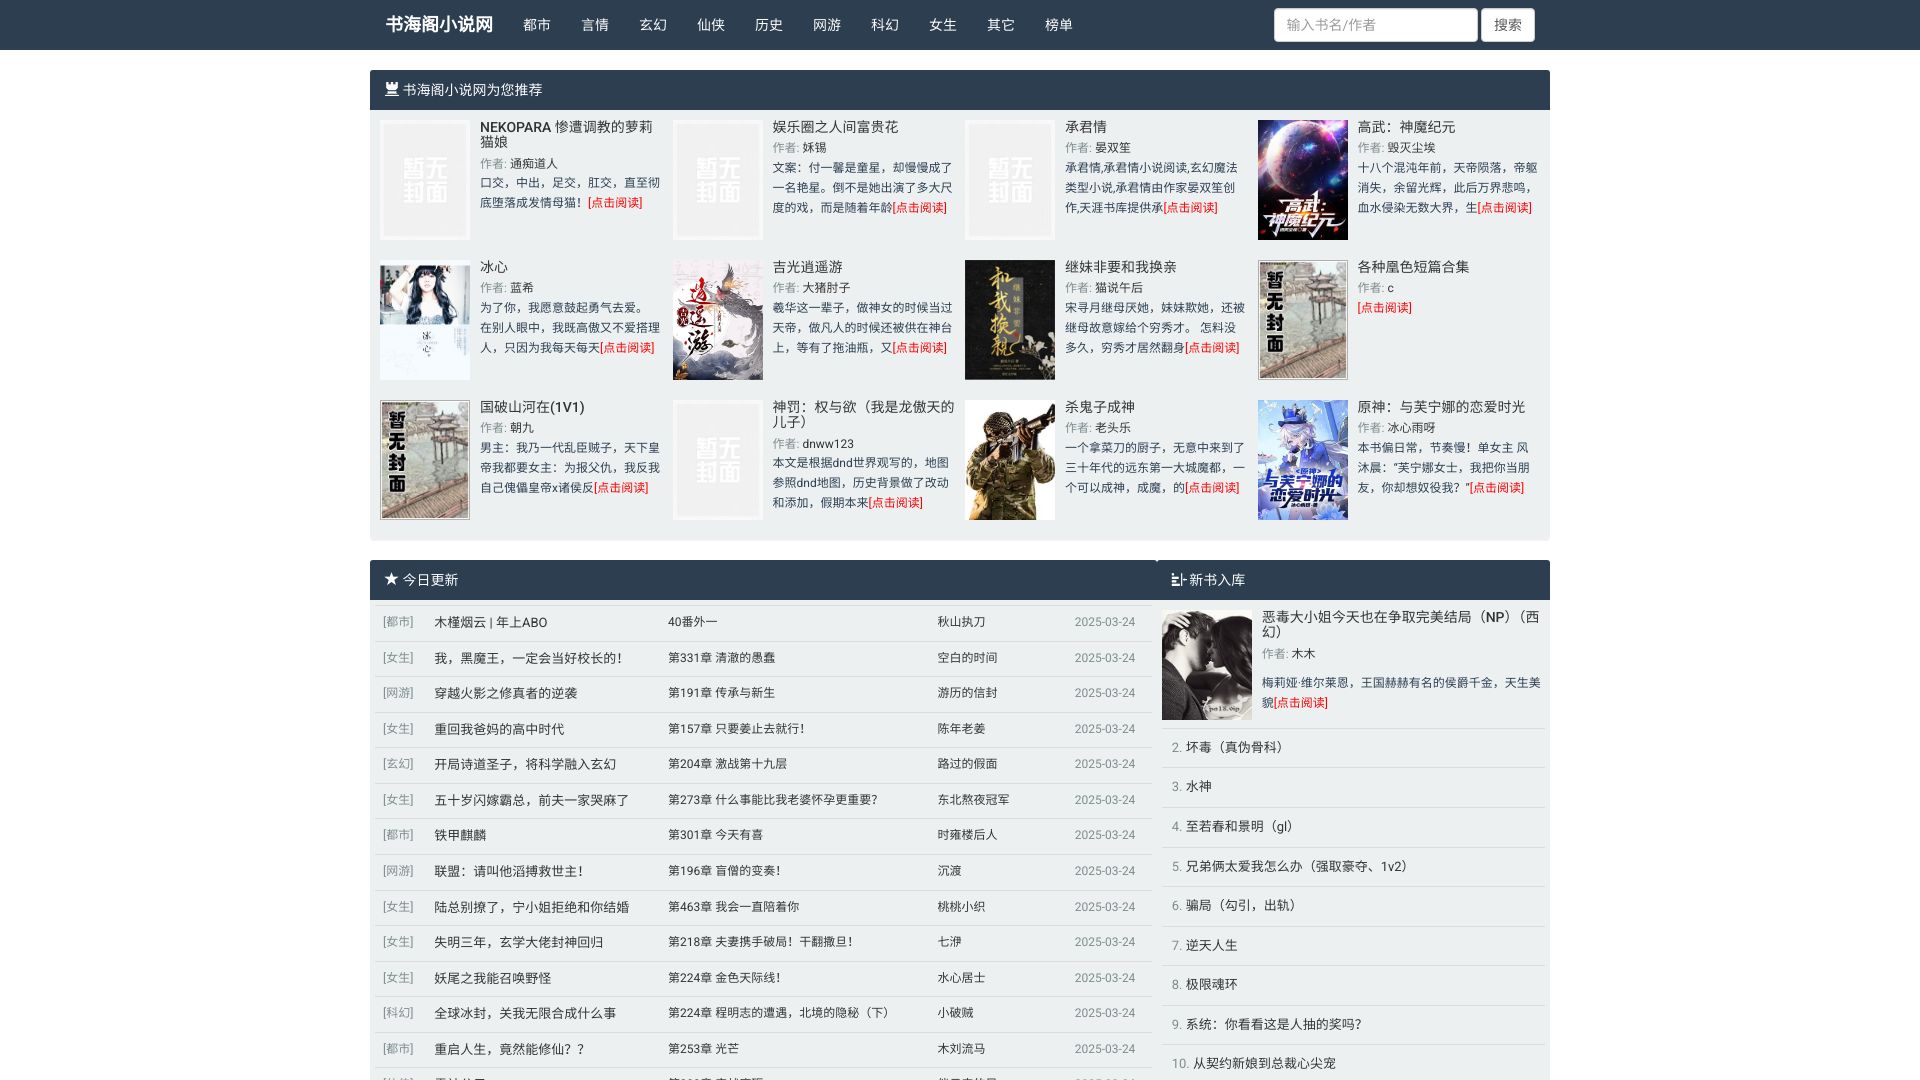Open the 杀鬼子成神 soldier cover image

[1009, 460]
